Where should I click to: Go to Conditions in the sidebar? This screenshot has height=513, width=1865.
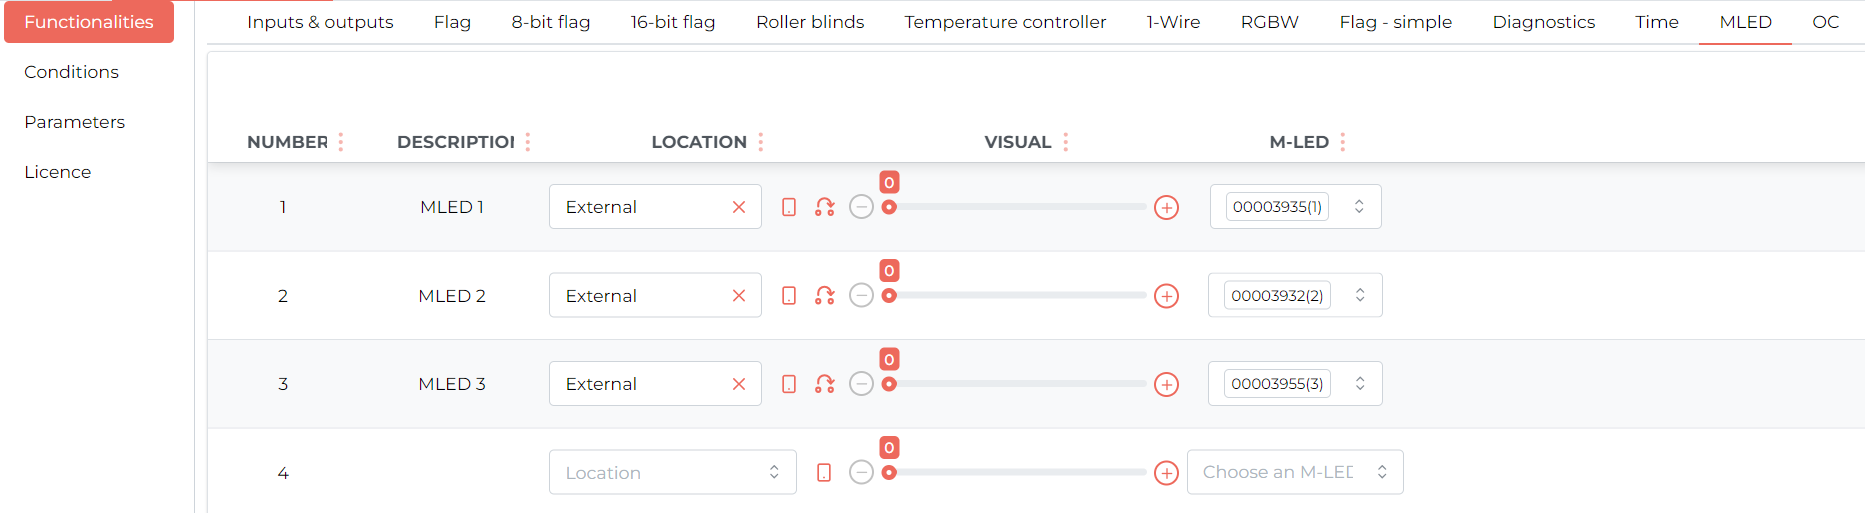71,72
